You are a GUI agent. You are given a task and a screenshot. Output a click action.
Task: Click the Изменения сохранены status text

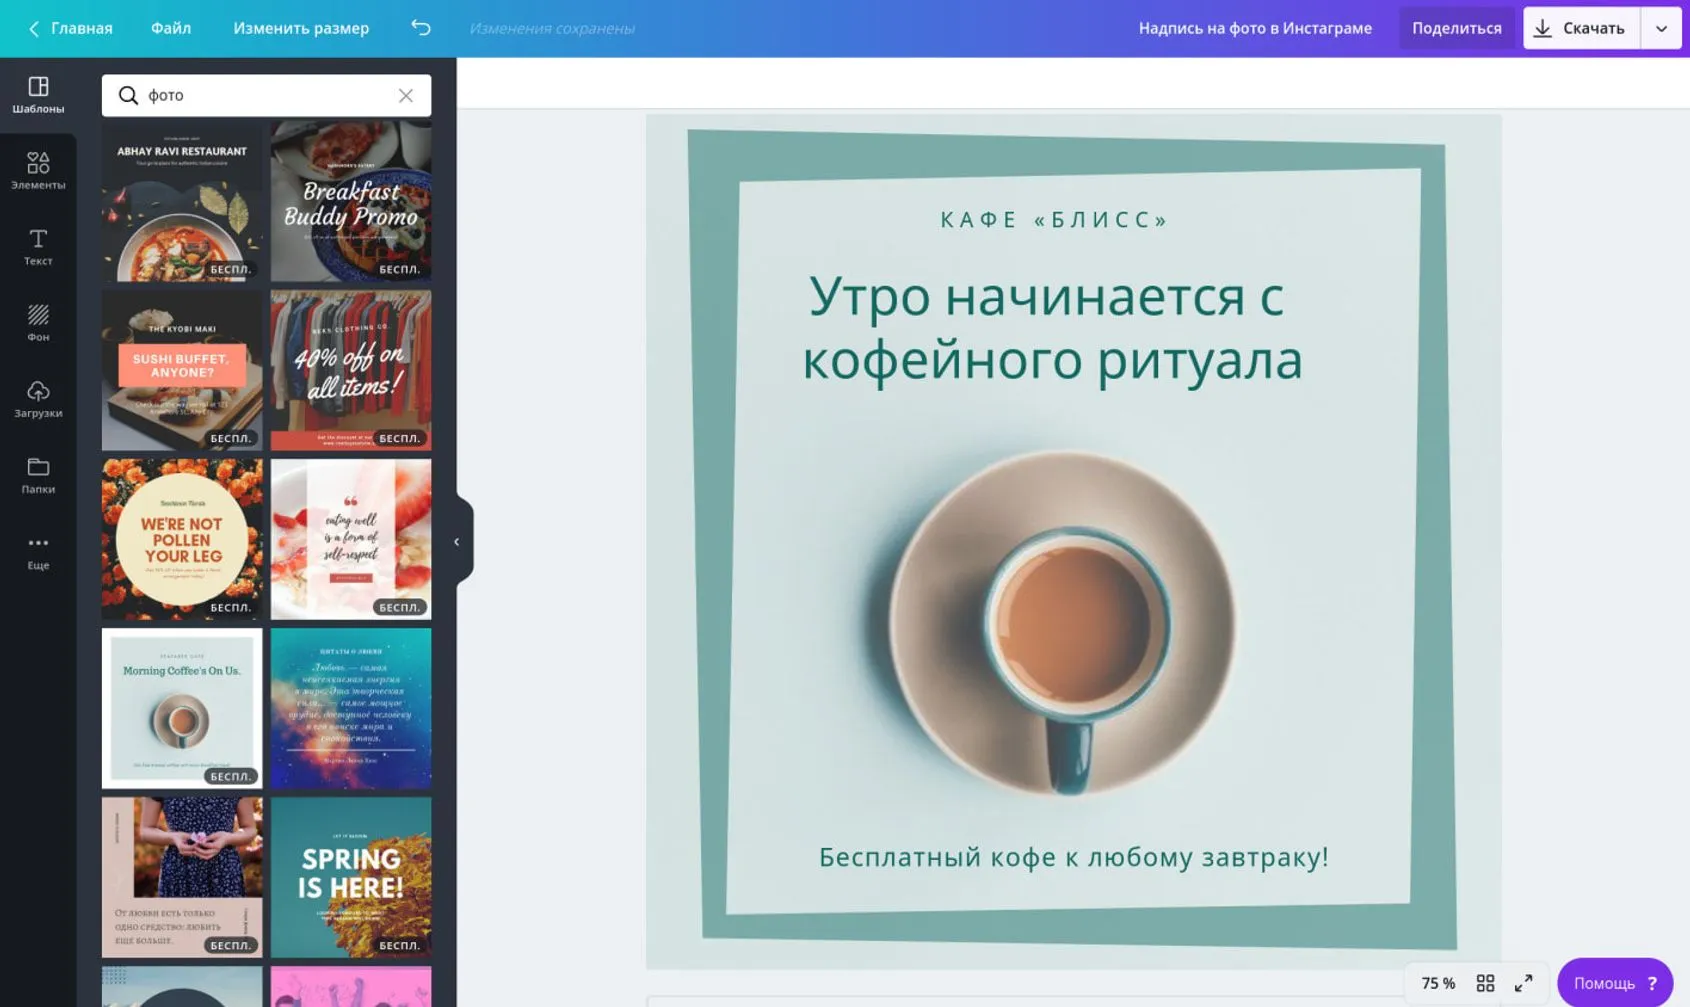(x=552, y=28)
